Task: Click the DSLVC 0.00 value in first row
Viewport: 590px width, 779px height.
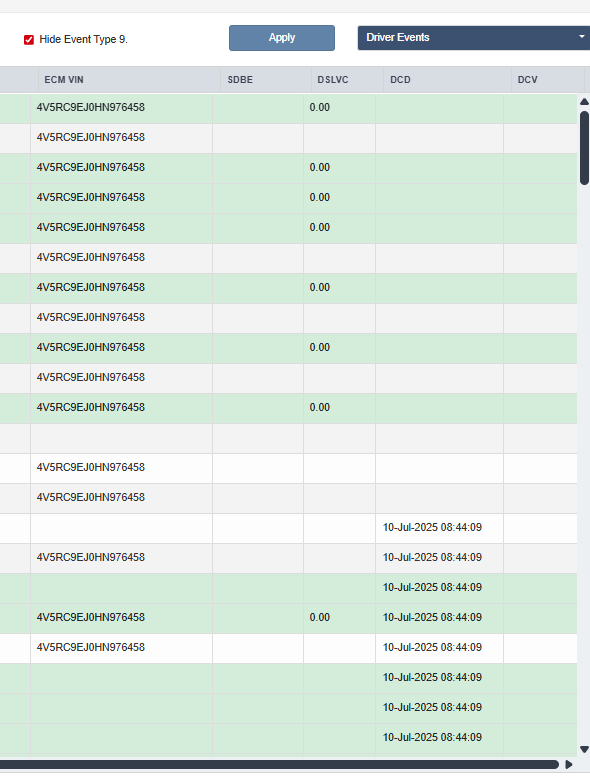Action: (319, 108)
